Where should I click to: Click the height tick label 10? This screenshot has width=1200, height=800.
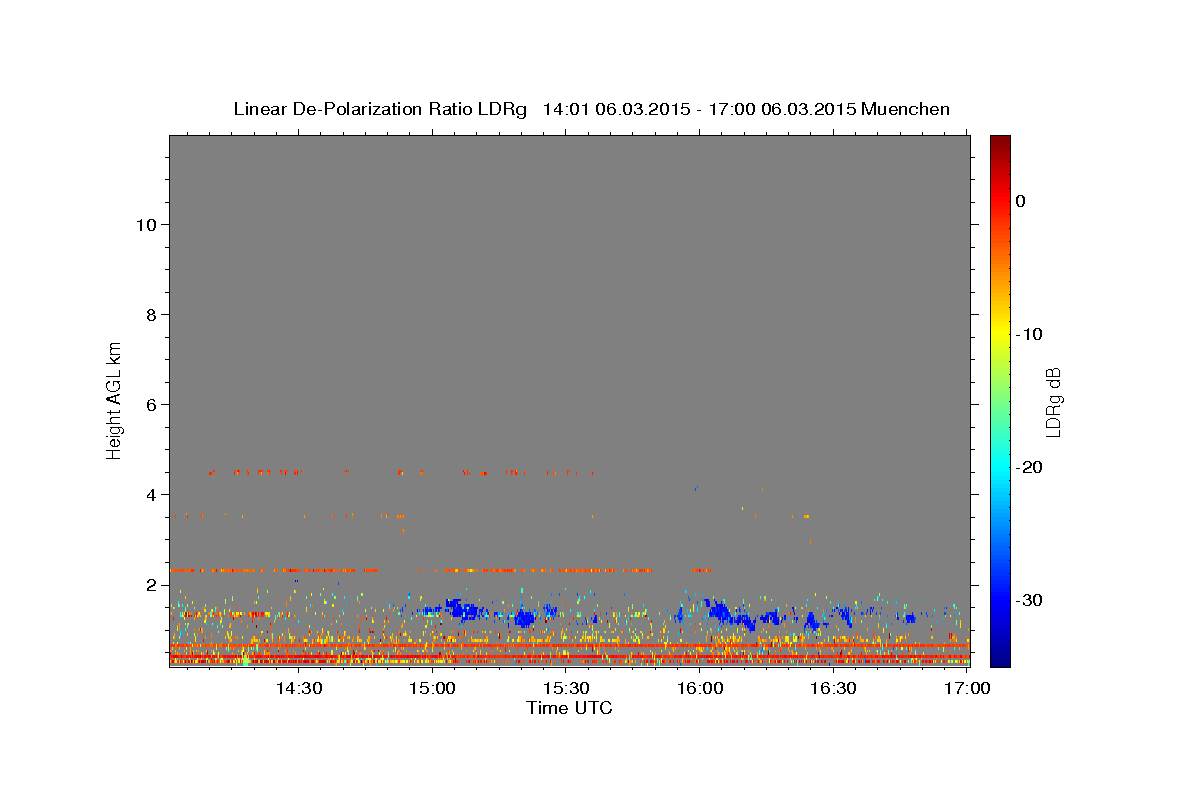pos(146,224)
